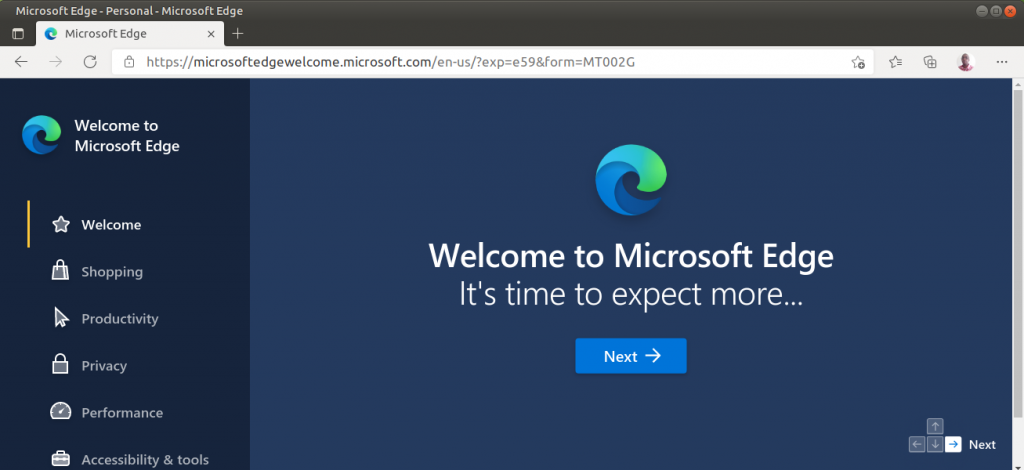Image resolution: width=1024 pixels, height=470 pixels.
Task: Go back with the back arrow
Action: (x=21, y=62)
